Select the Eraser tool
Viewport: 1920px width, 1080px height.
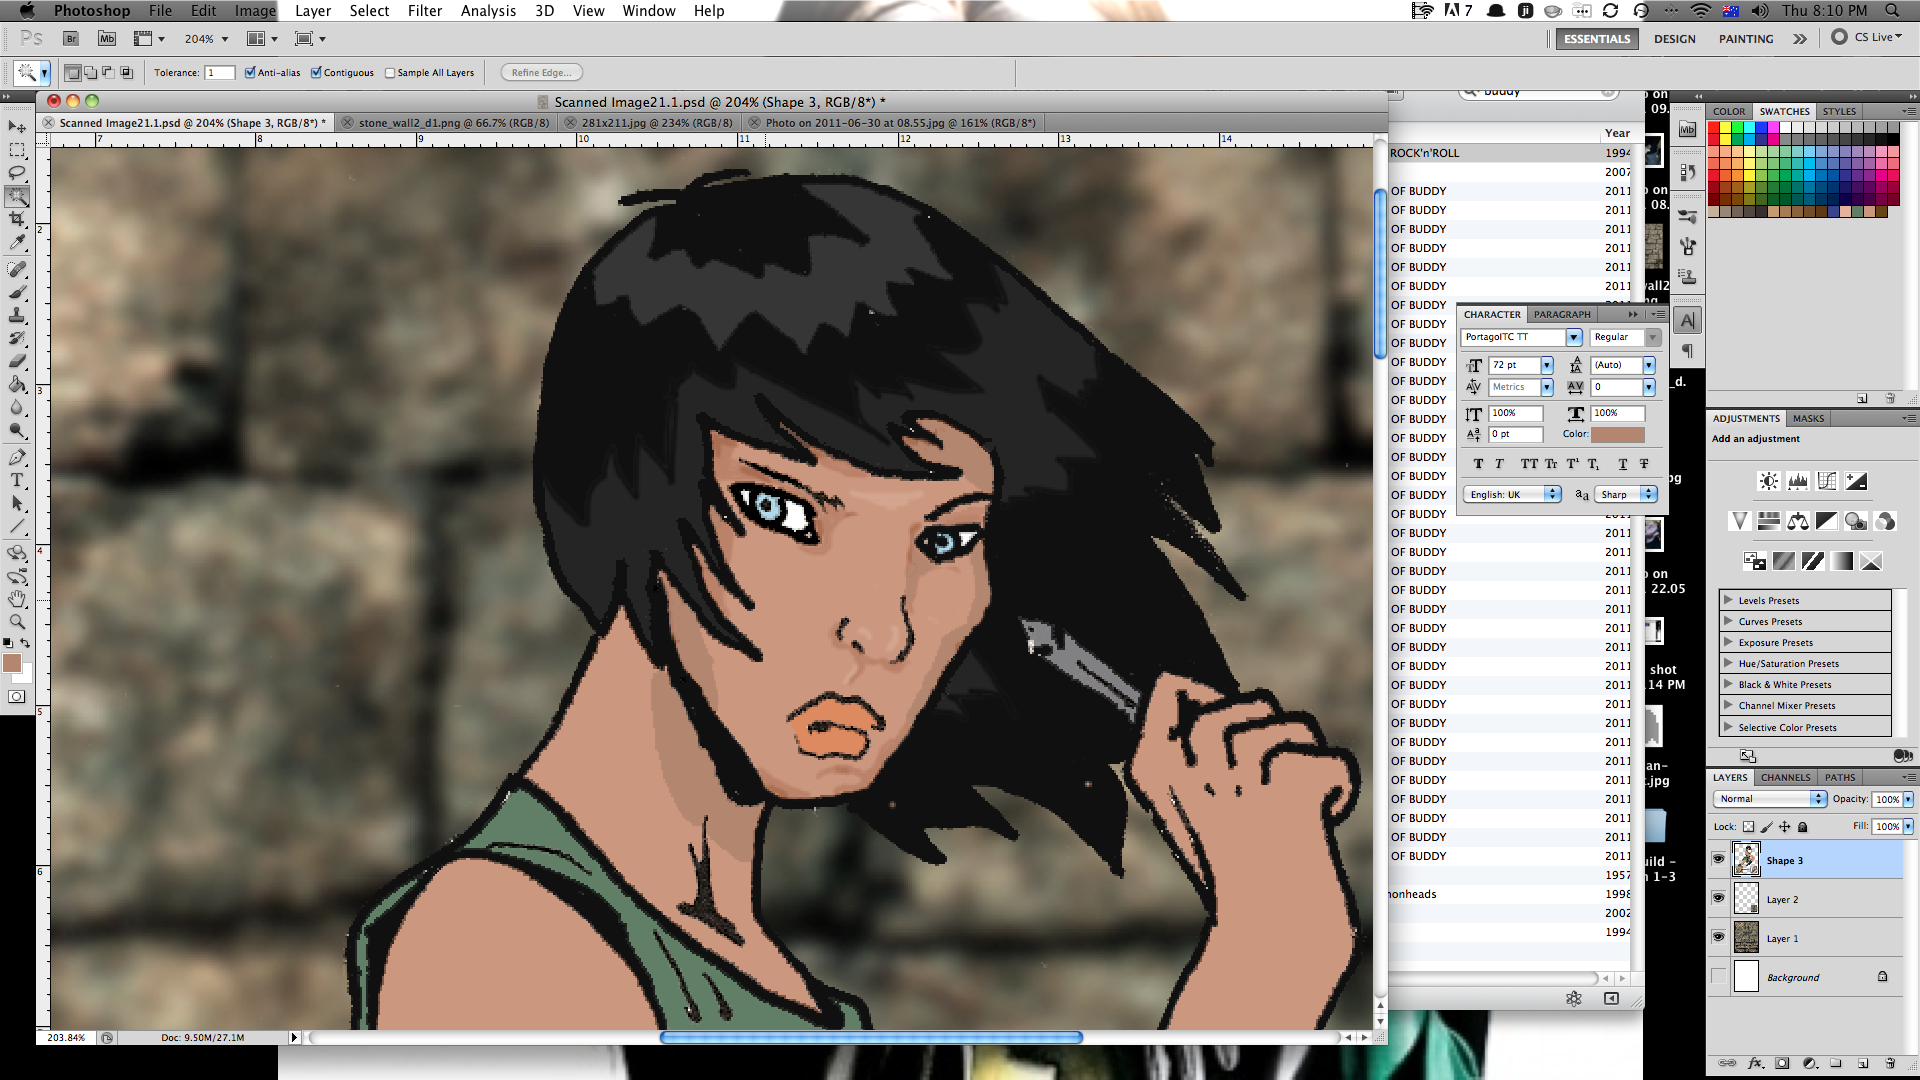[17, 361]
